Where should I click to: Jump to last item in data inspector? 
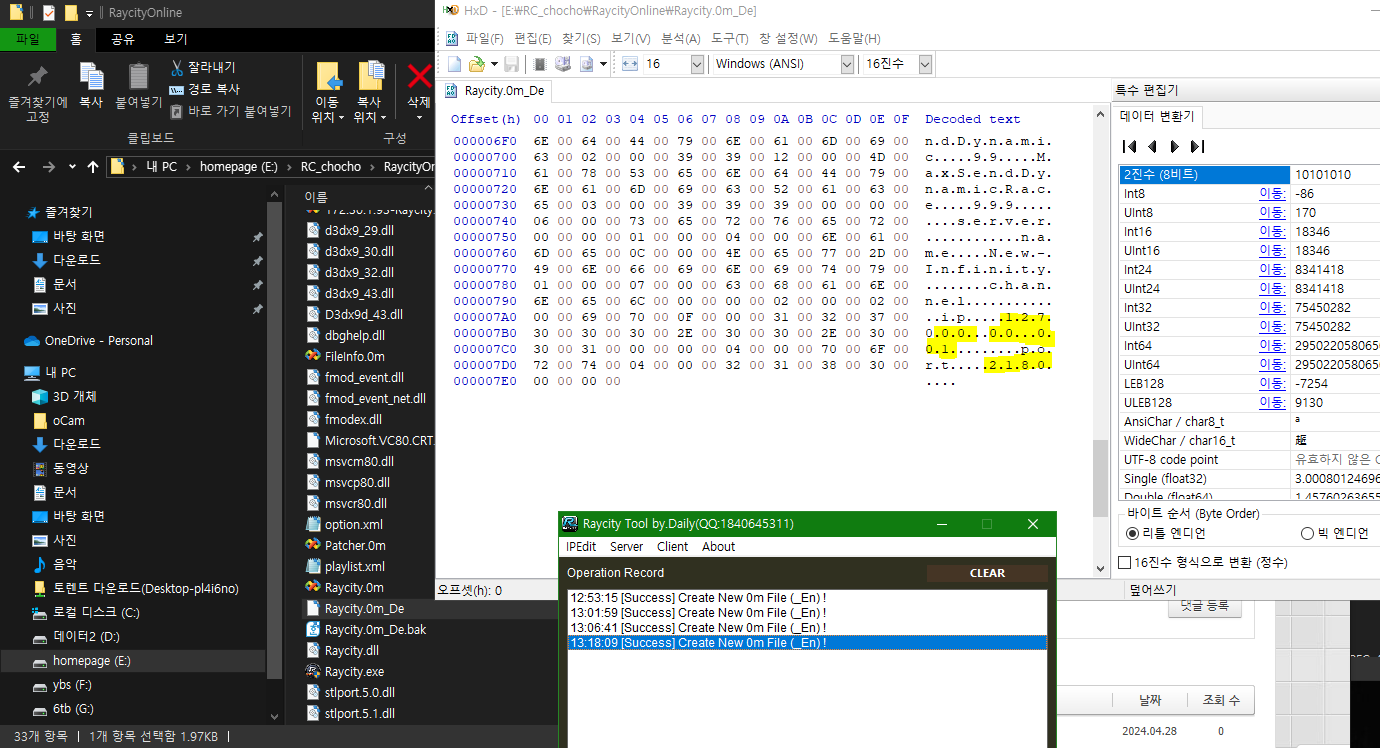click(x=1197, y=146)
